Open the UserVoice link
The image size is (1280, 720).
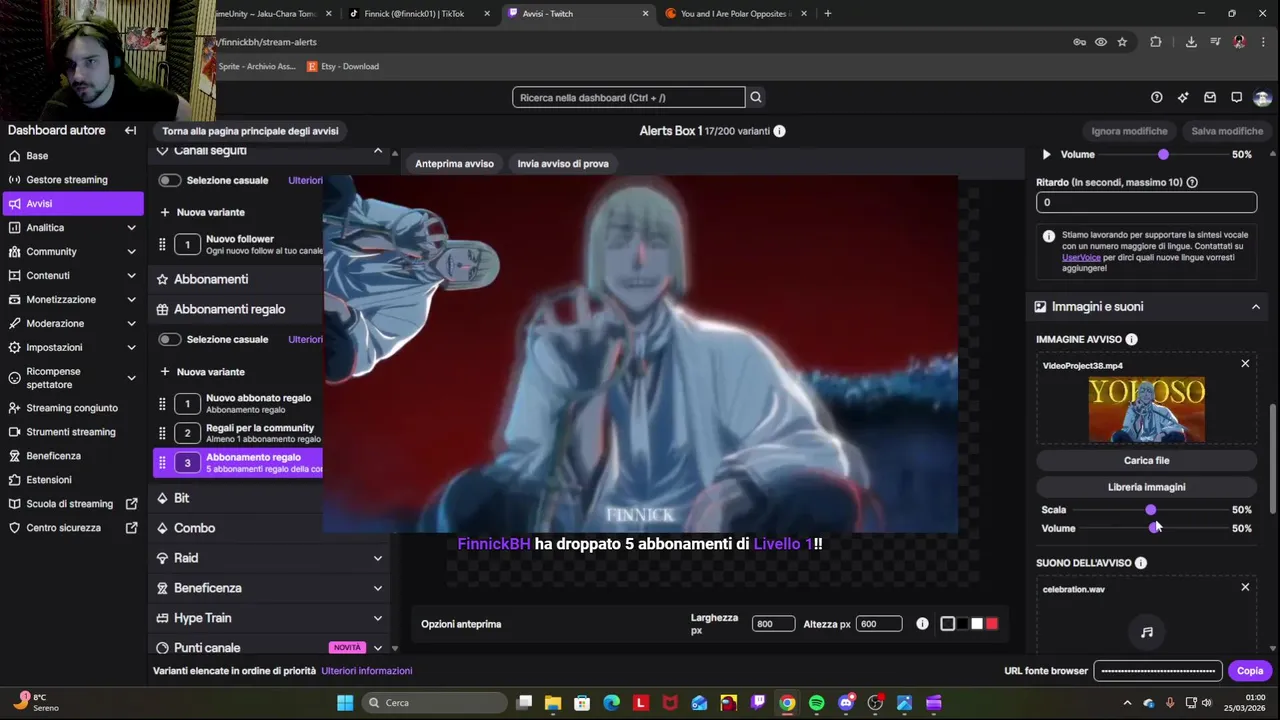[x=1081, y=257]
